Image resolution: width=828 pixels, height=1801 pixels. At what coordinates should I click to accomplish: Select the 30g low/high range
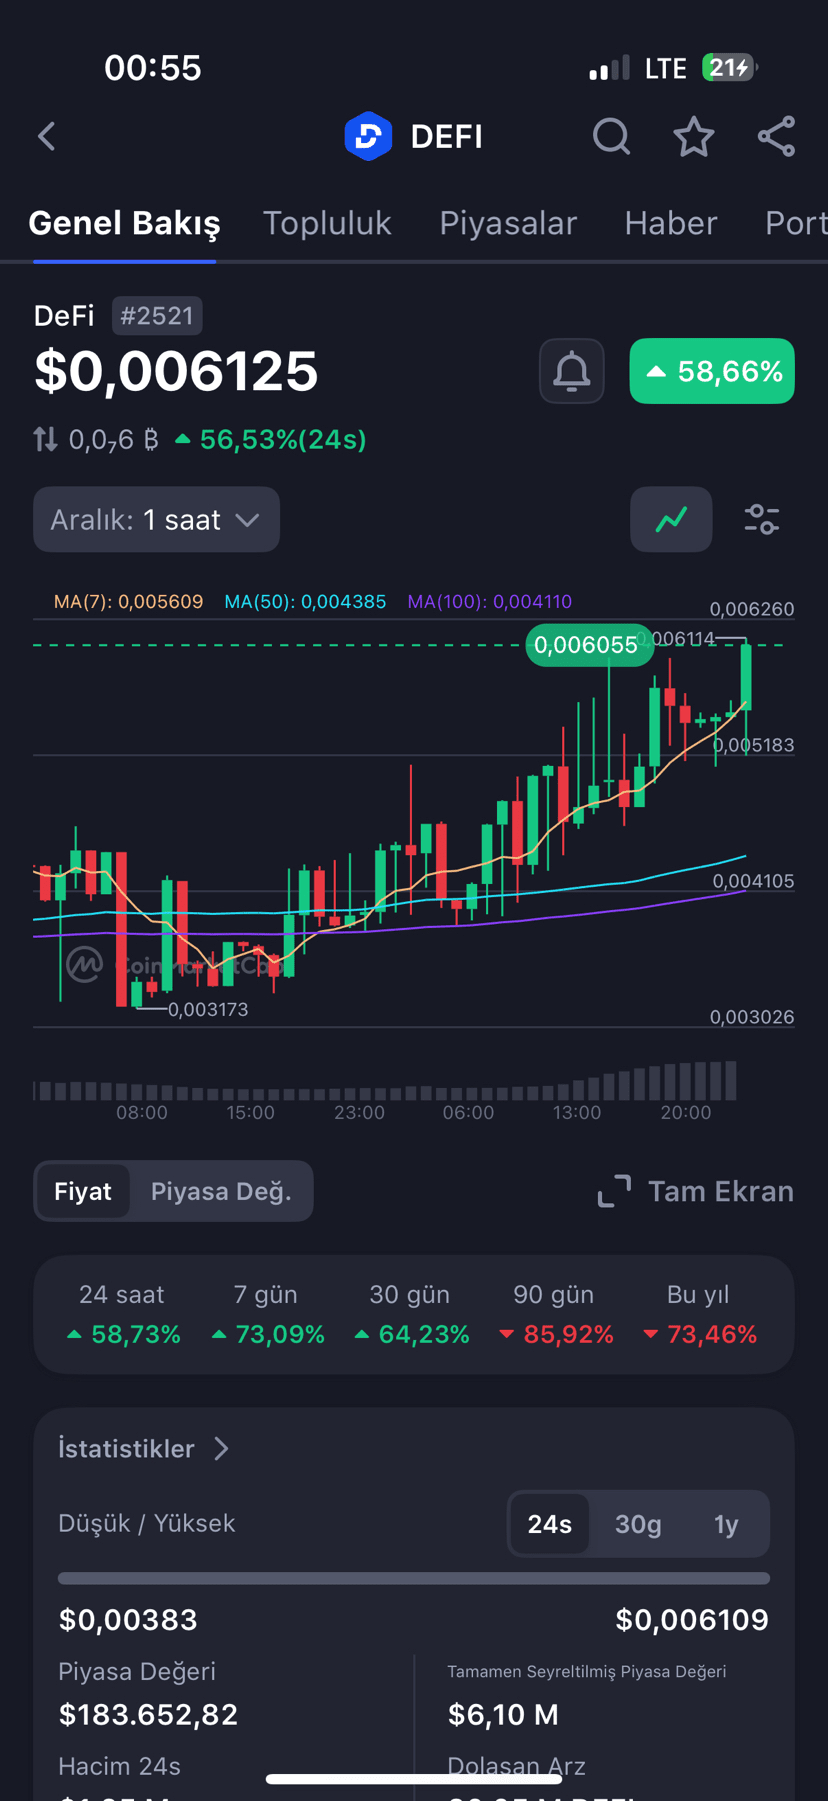click(x=638, y=1524)
